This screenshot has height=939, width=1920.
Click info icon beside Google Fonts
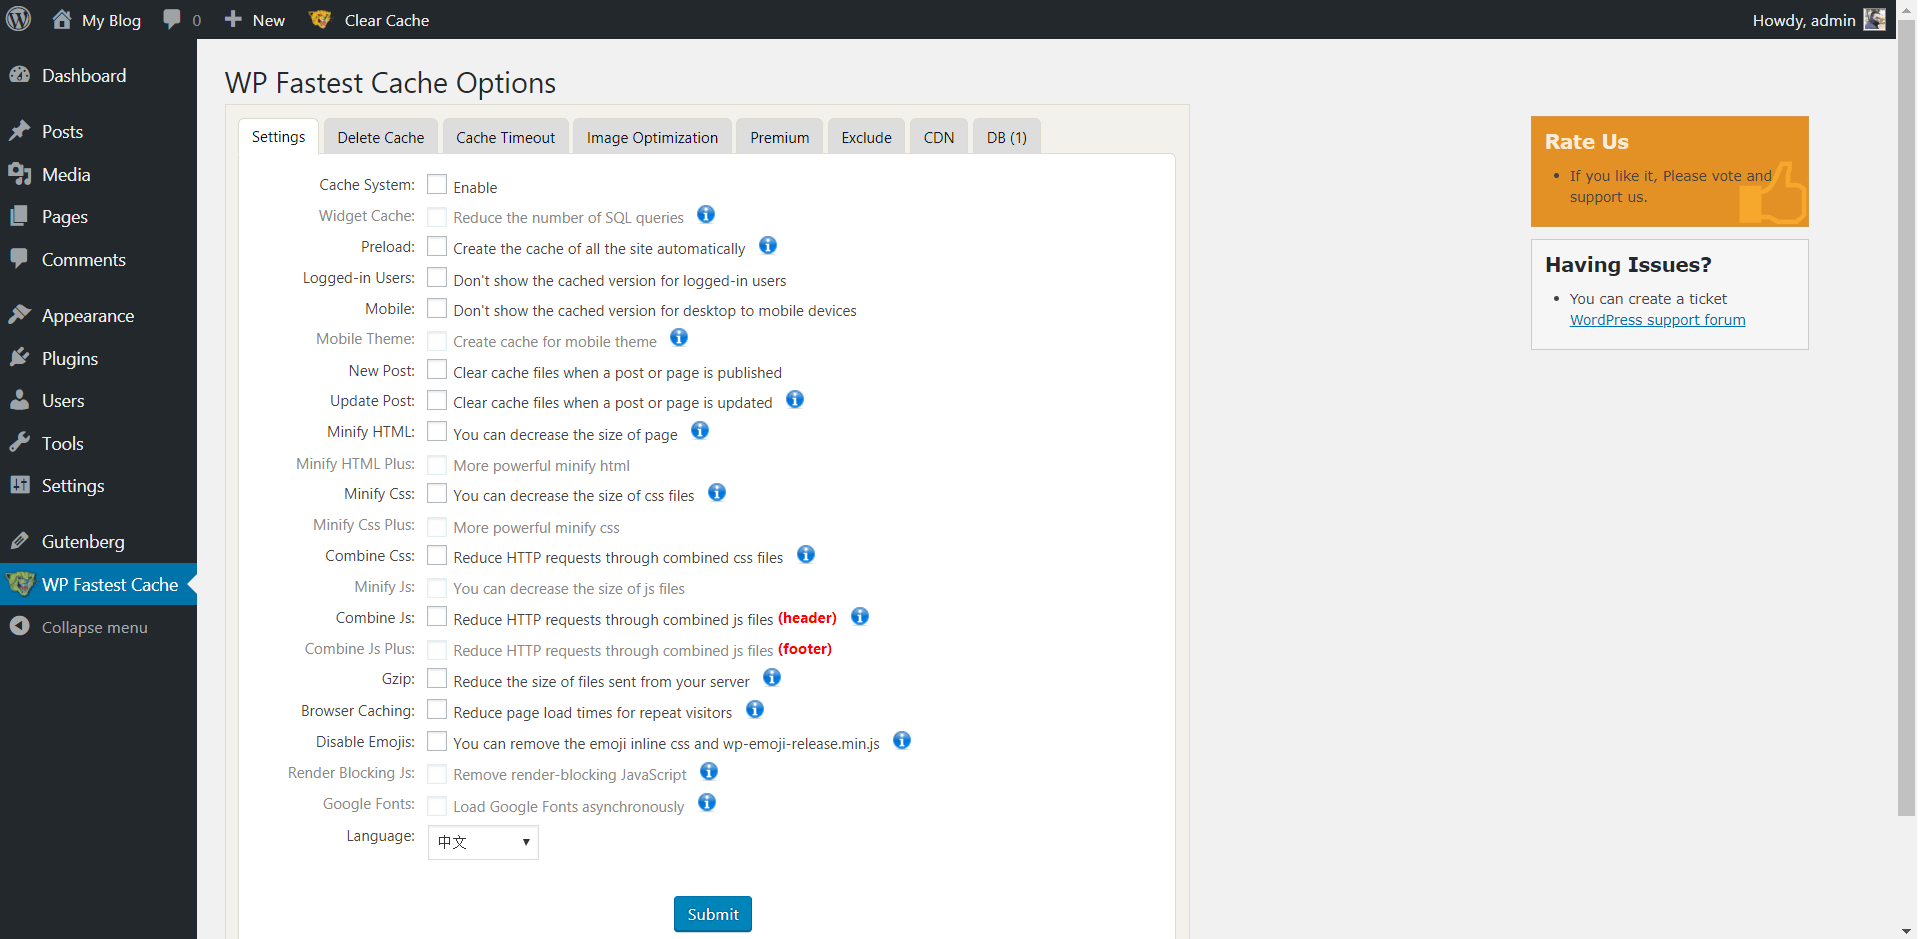click(707, 802)
